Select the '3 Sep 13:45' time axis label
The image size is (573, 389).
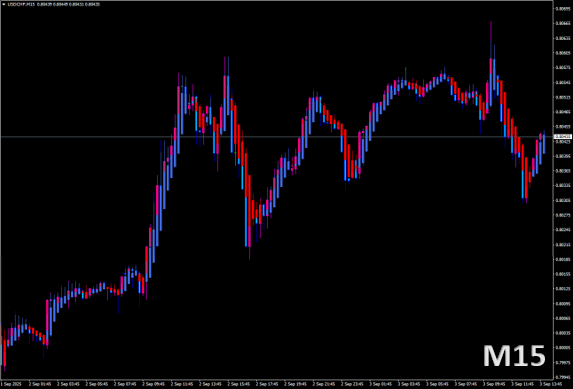(551, 384)
